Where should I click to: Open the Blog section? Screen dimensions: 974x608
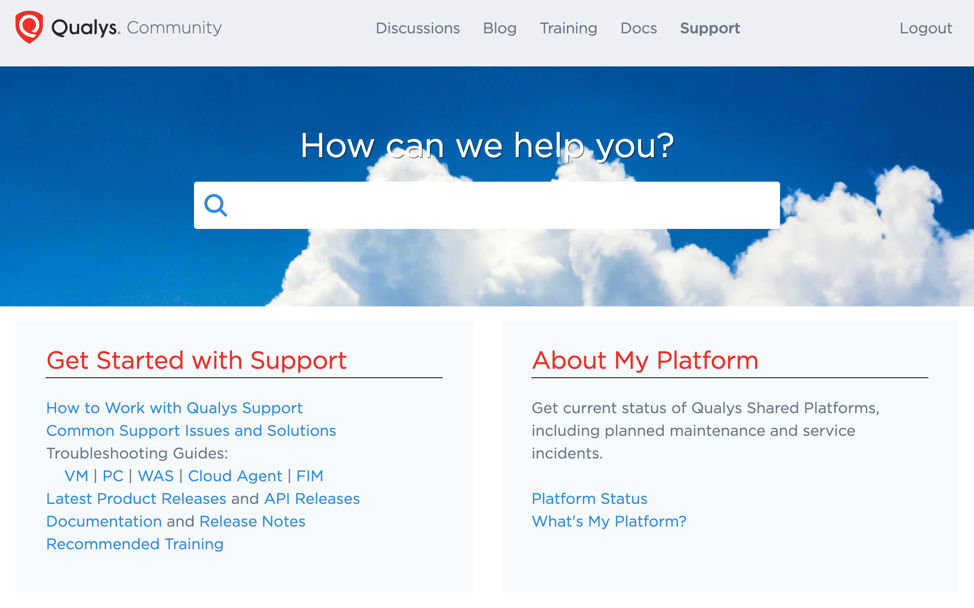499,28
